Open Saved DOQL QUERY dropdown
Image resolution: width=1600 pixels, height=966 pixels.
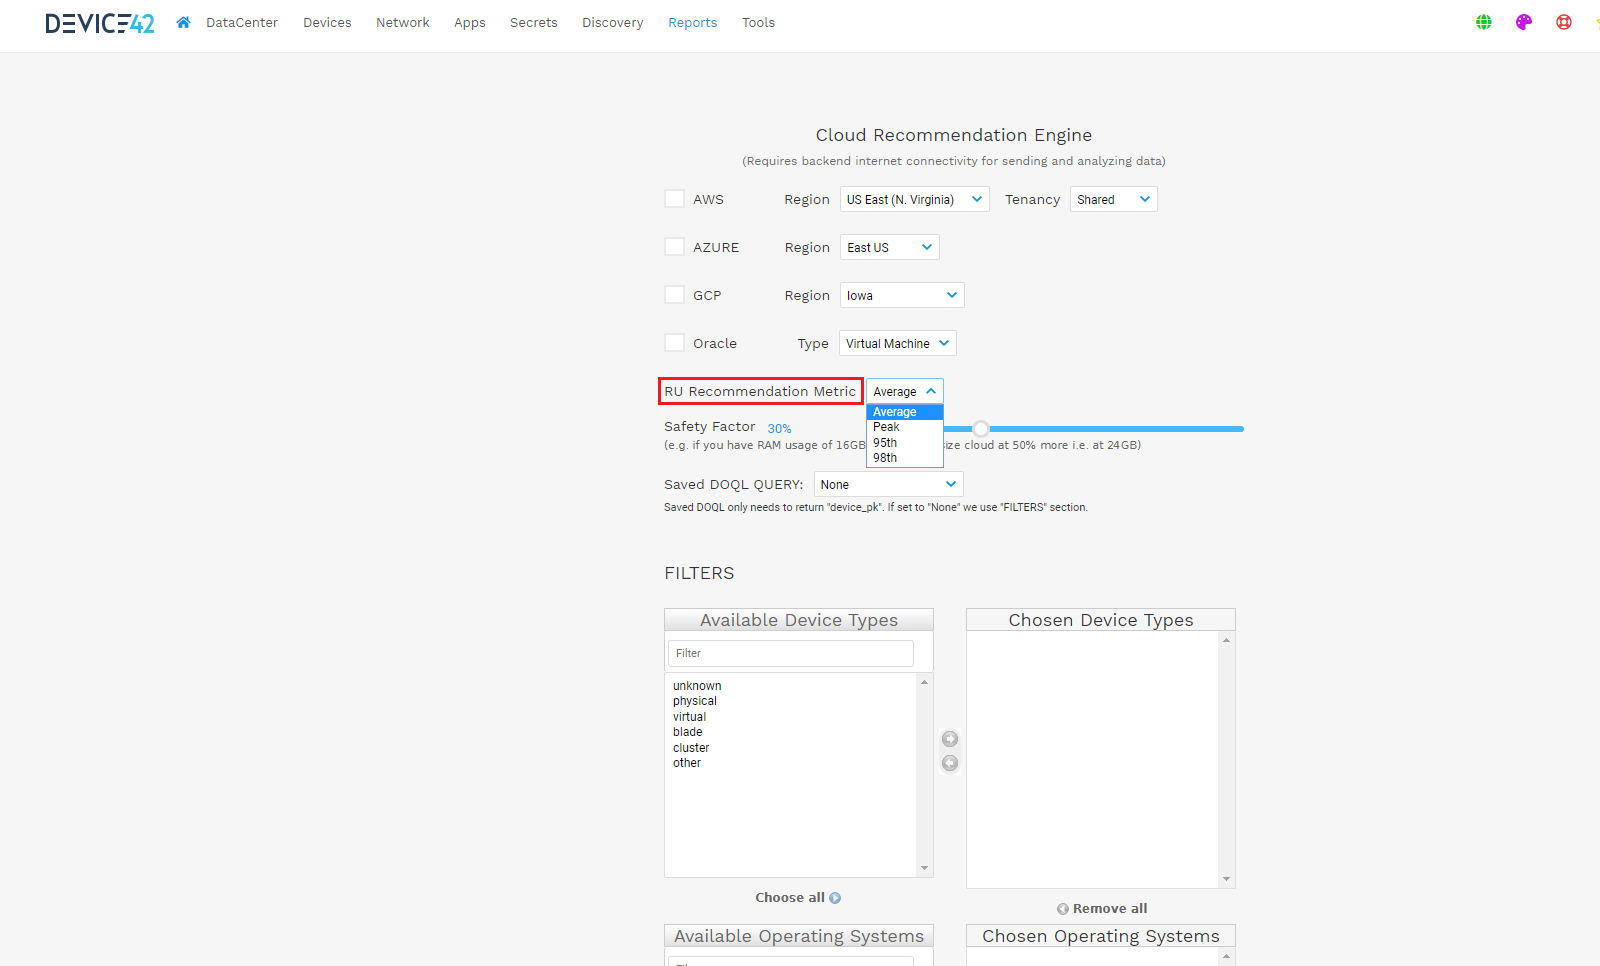pyautogui.click(x=889, y=484)
